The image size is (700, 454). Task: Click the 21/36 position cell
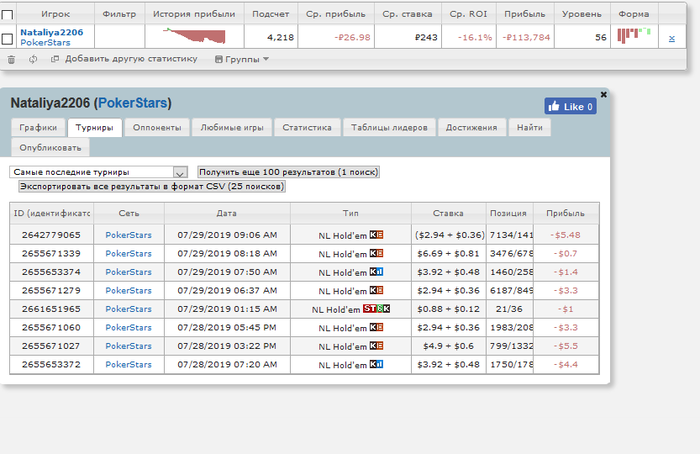coord(509,309)
